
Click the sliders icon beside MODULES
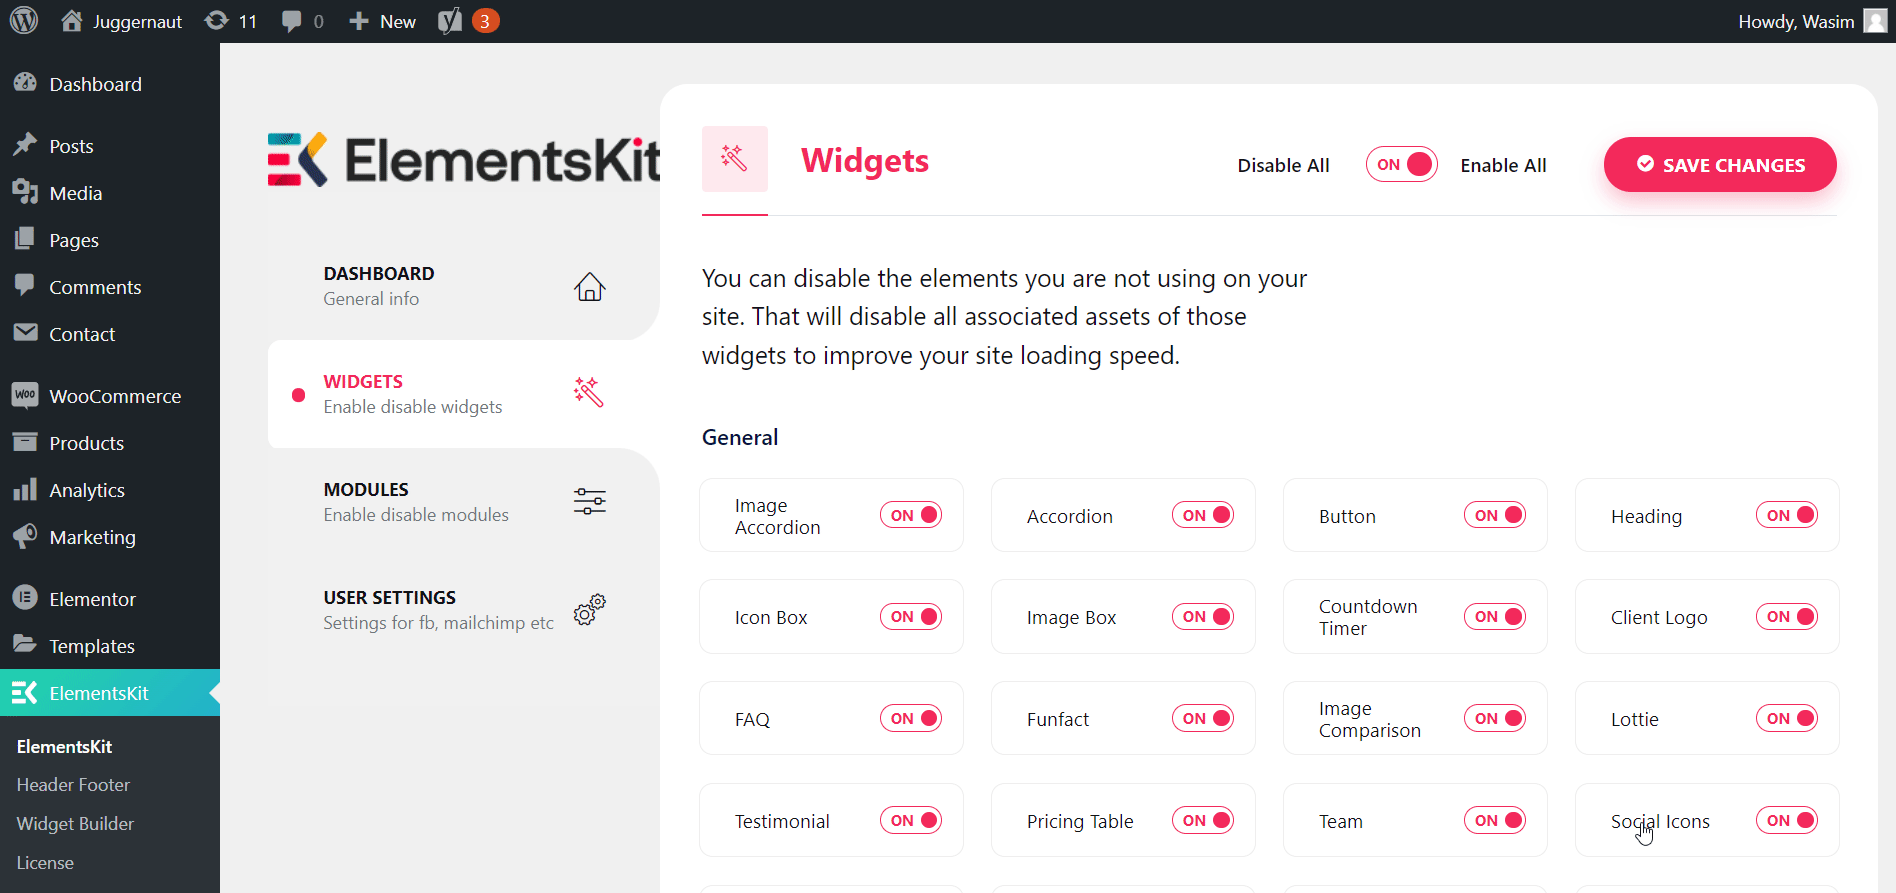[x=590, y=501]
